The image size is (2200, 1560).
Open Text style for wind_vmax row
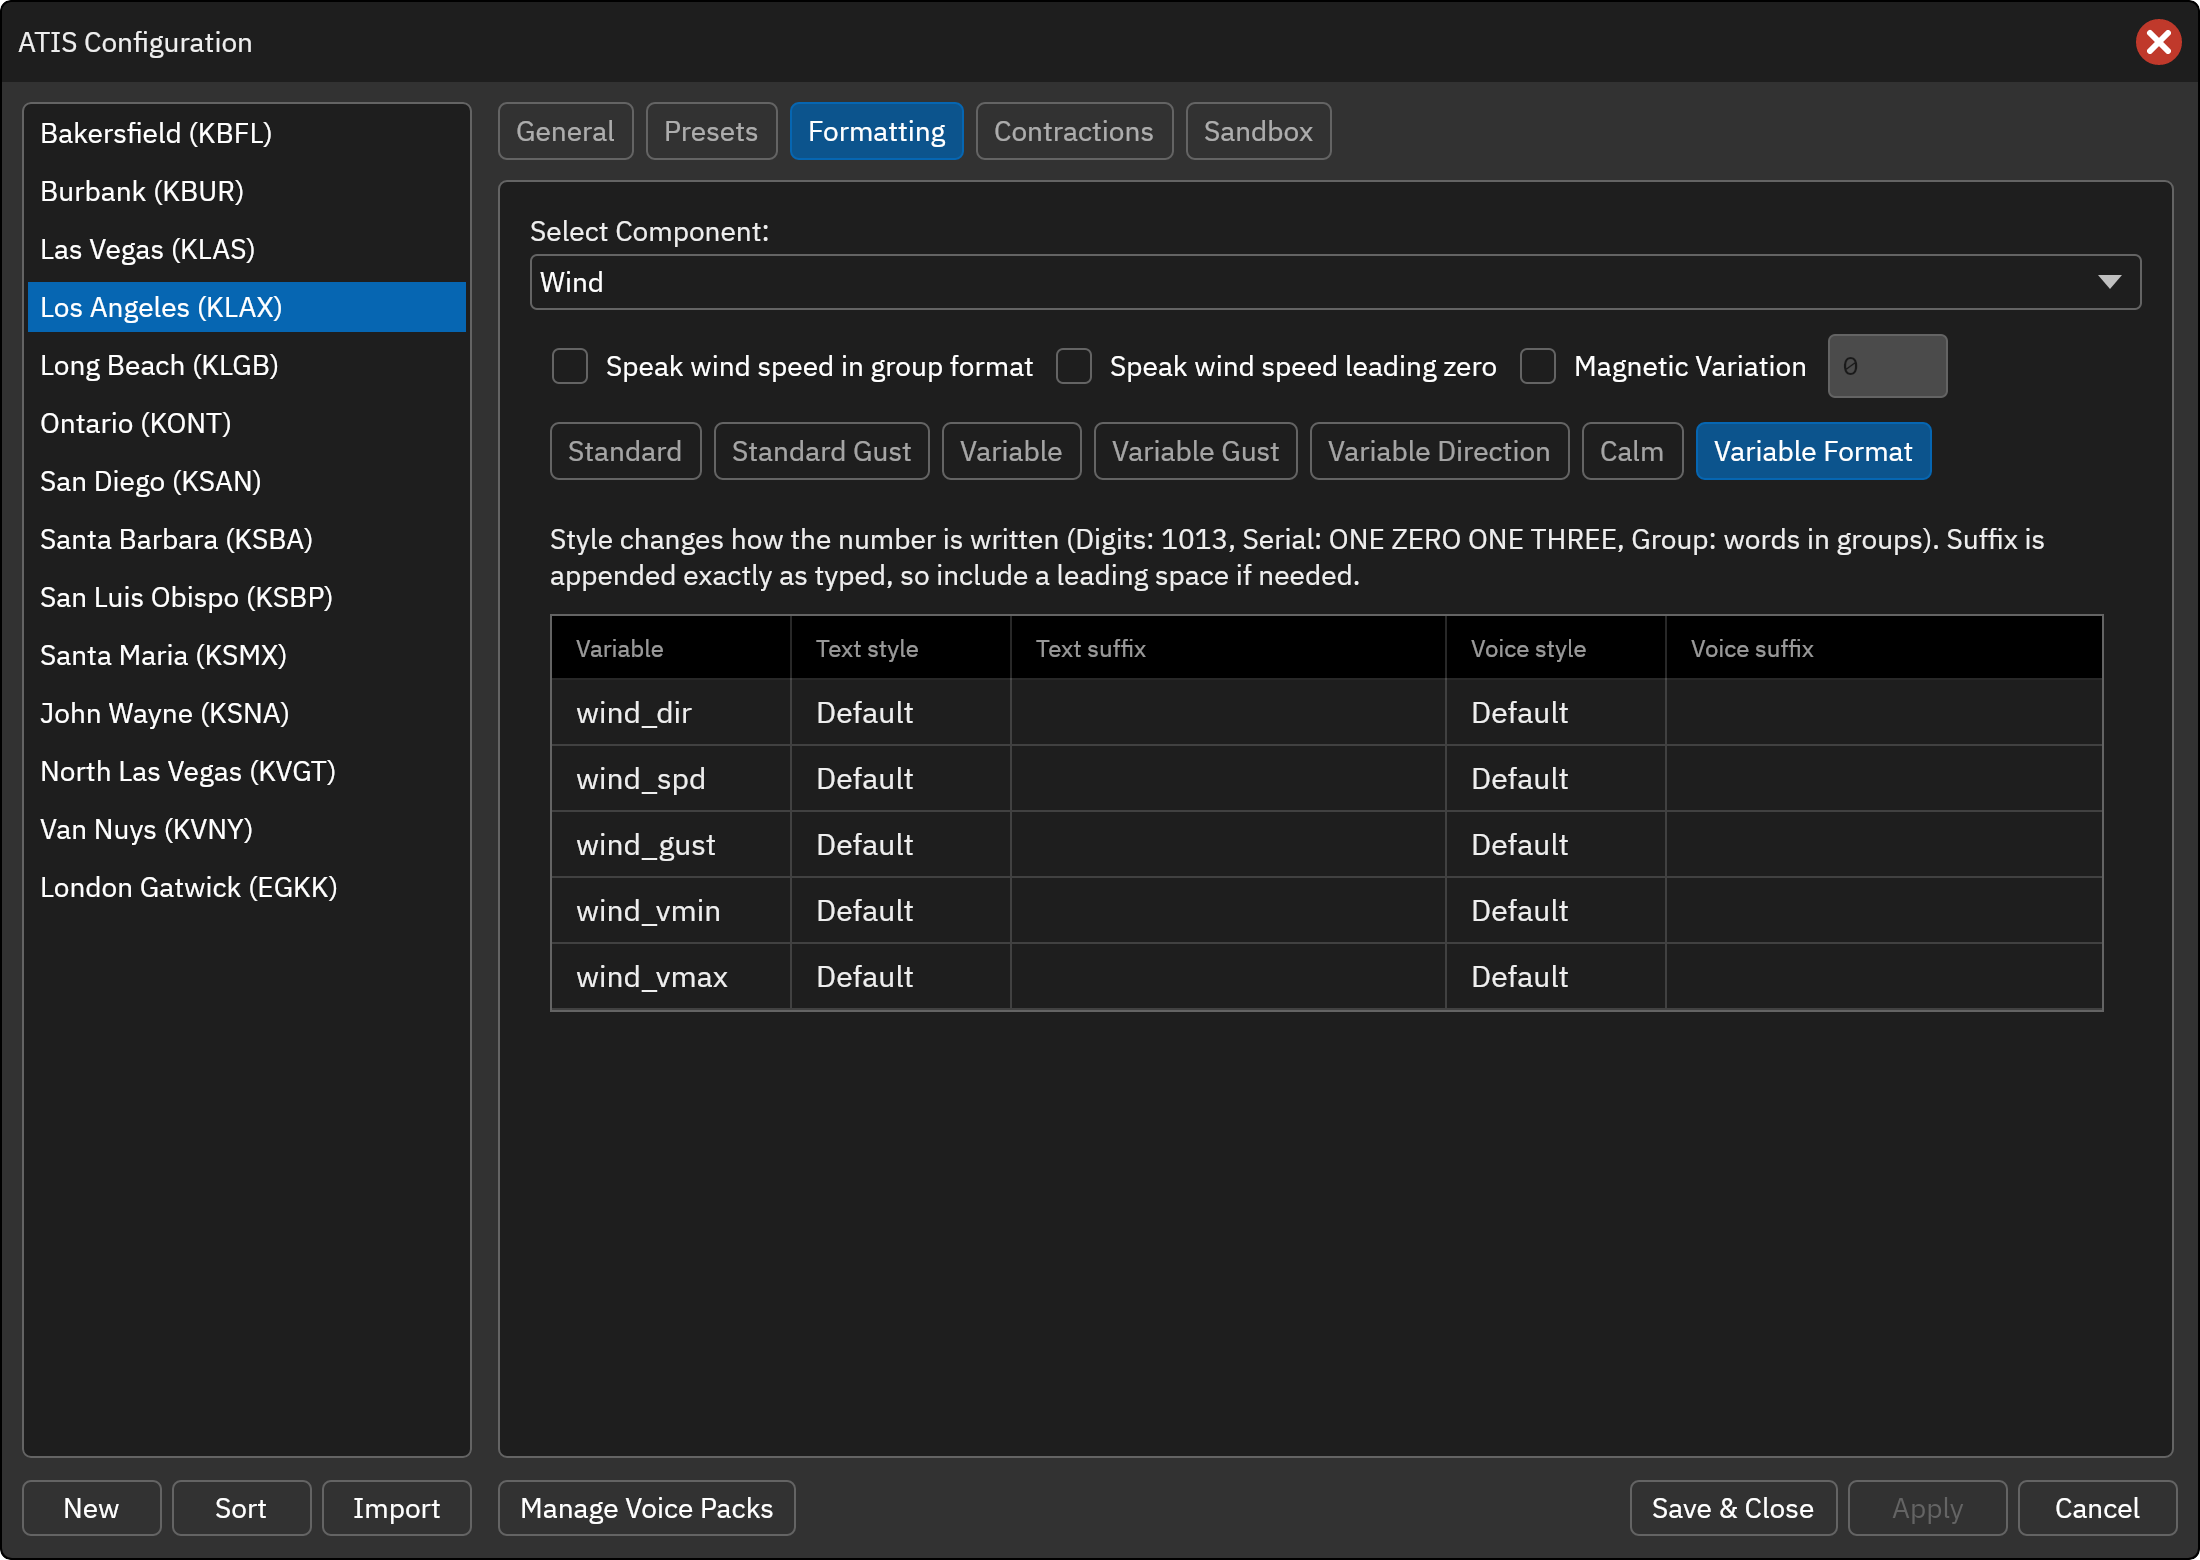[x=900, y=976]
